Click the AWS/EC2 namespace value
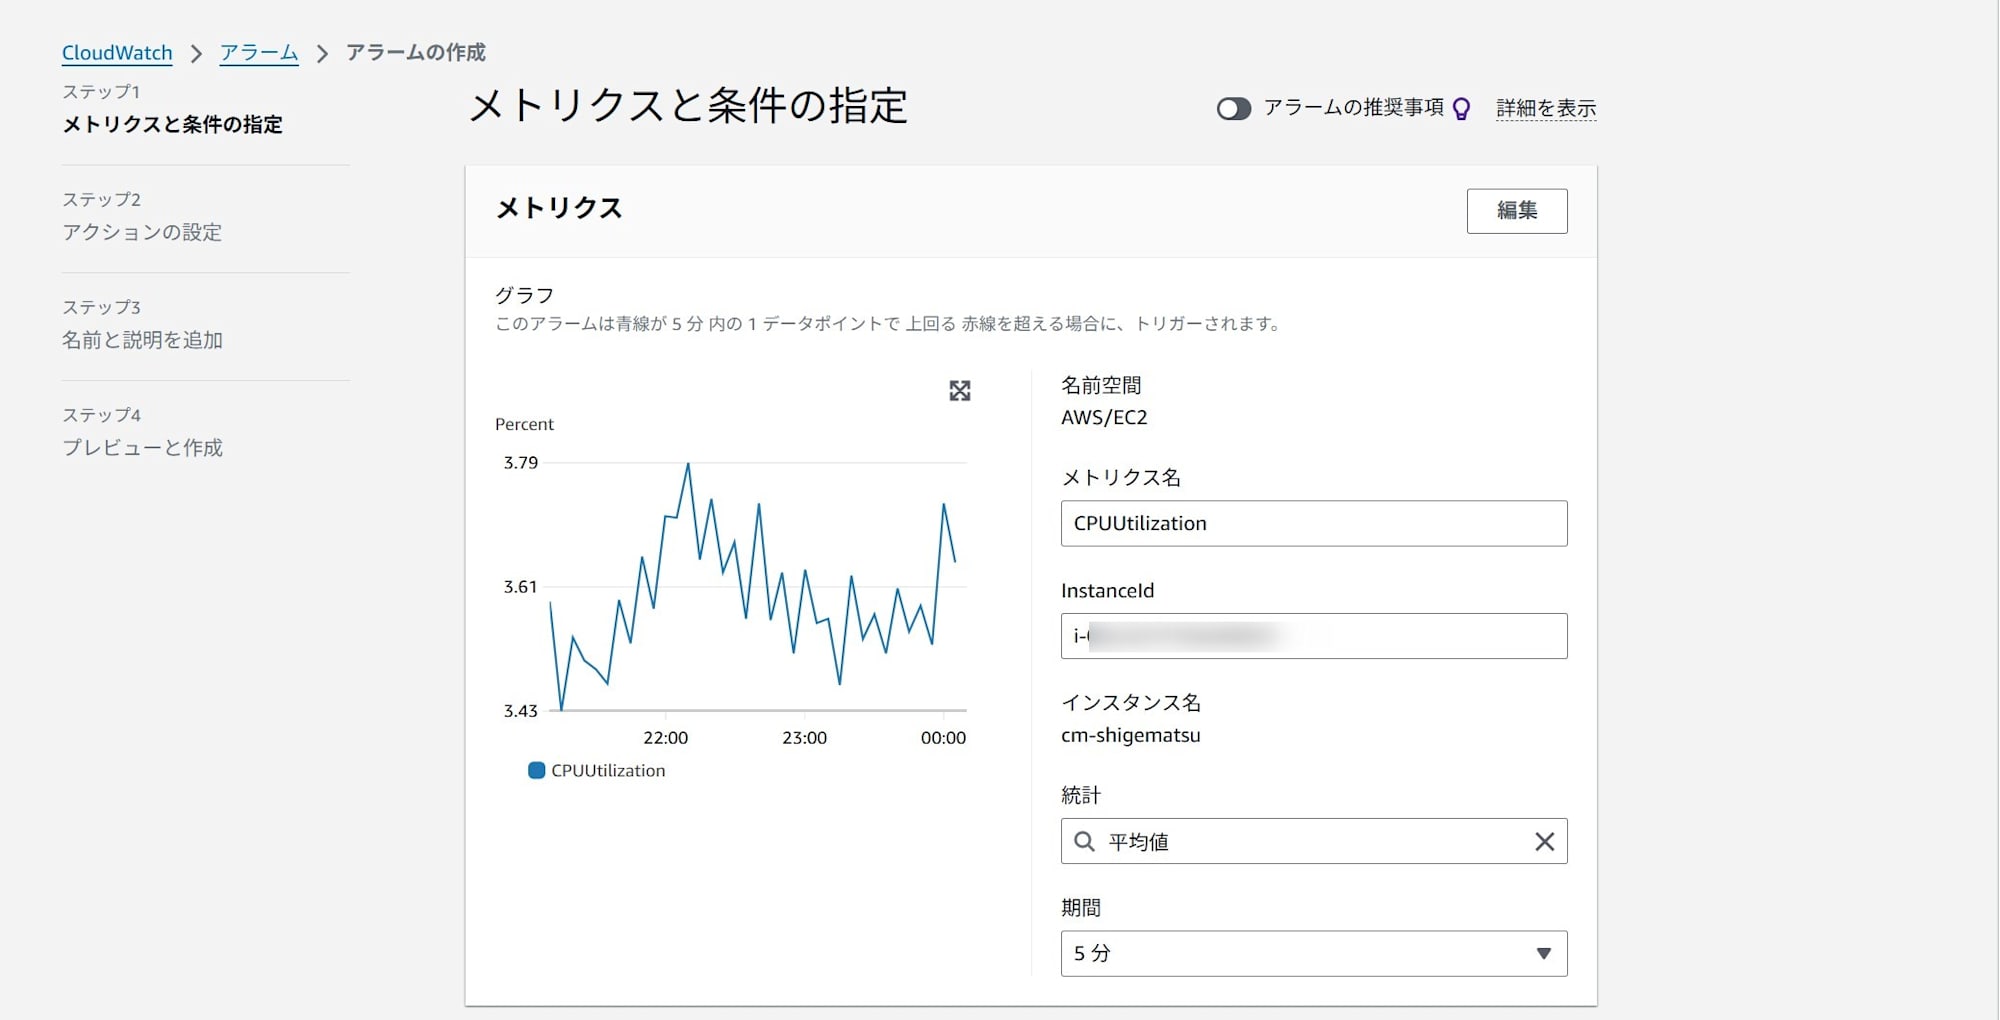Image resolution: width=2000 pixels, height=1020 pixels. tap(1104, 418)
